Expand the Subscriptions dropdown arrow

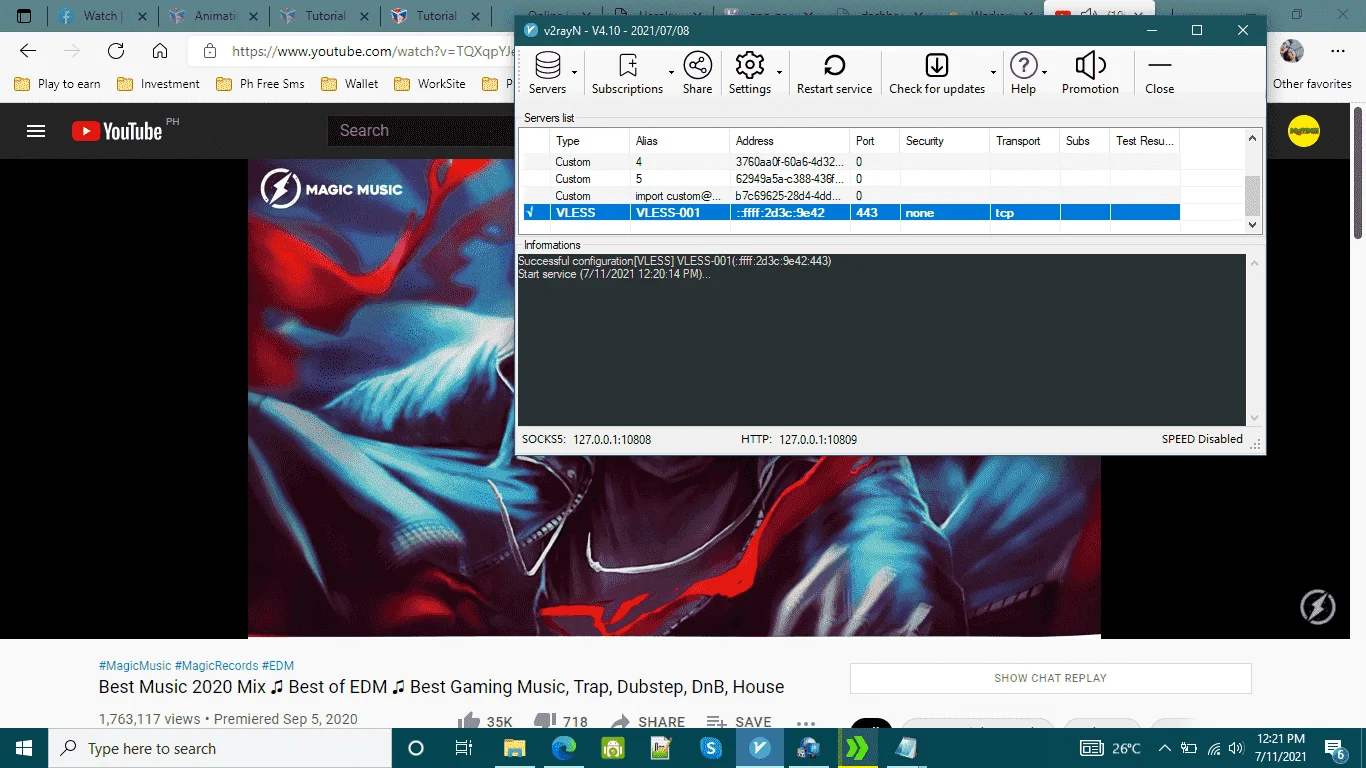(671, 73)
